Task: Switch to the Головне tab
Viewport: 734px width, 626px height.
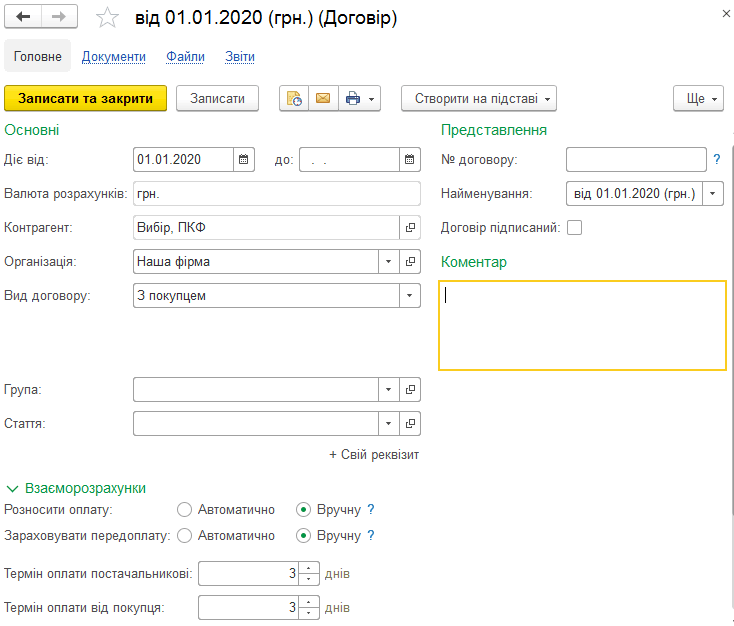Action: [x=37, y=56]
